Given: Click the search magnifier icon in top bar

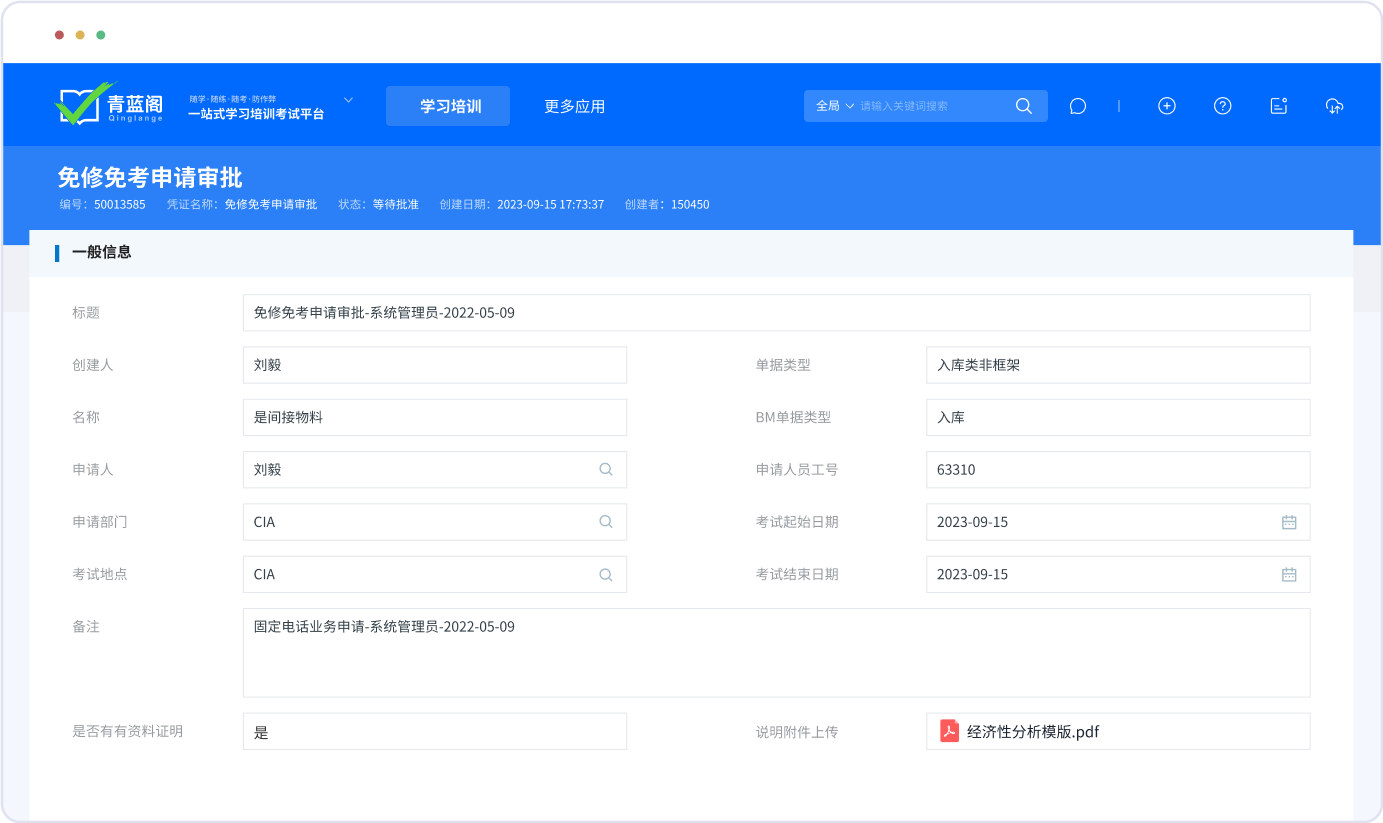Looking at the screenshot, I should pyautogui.click(x=1023, y=106).
